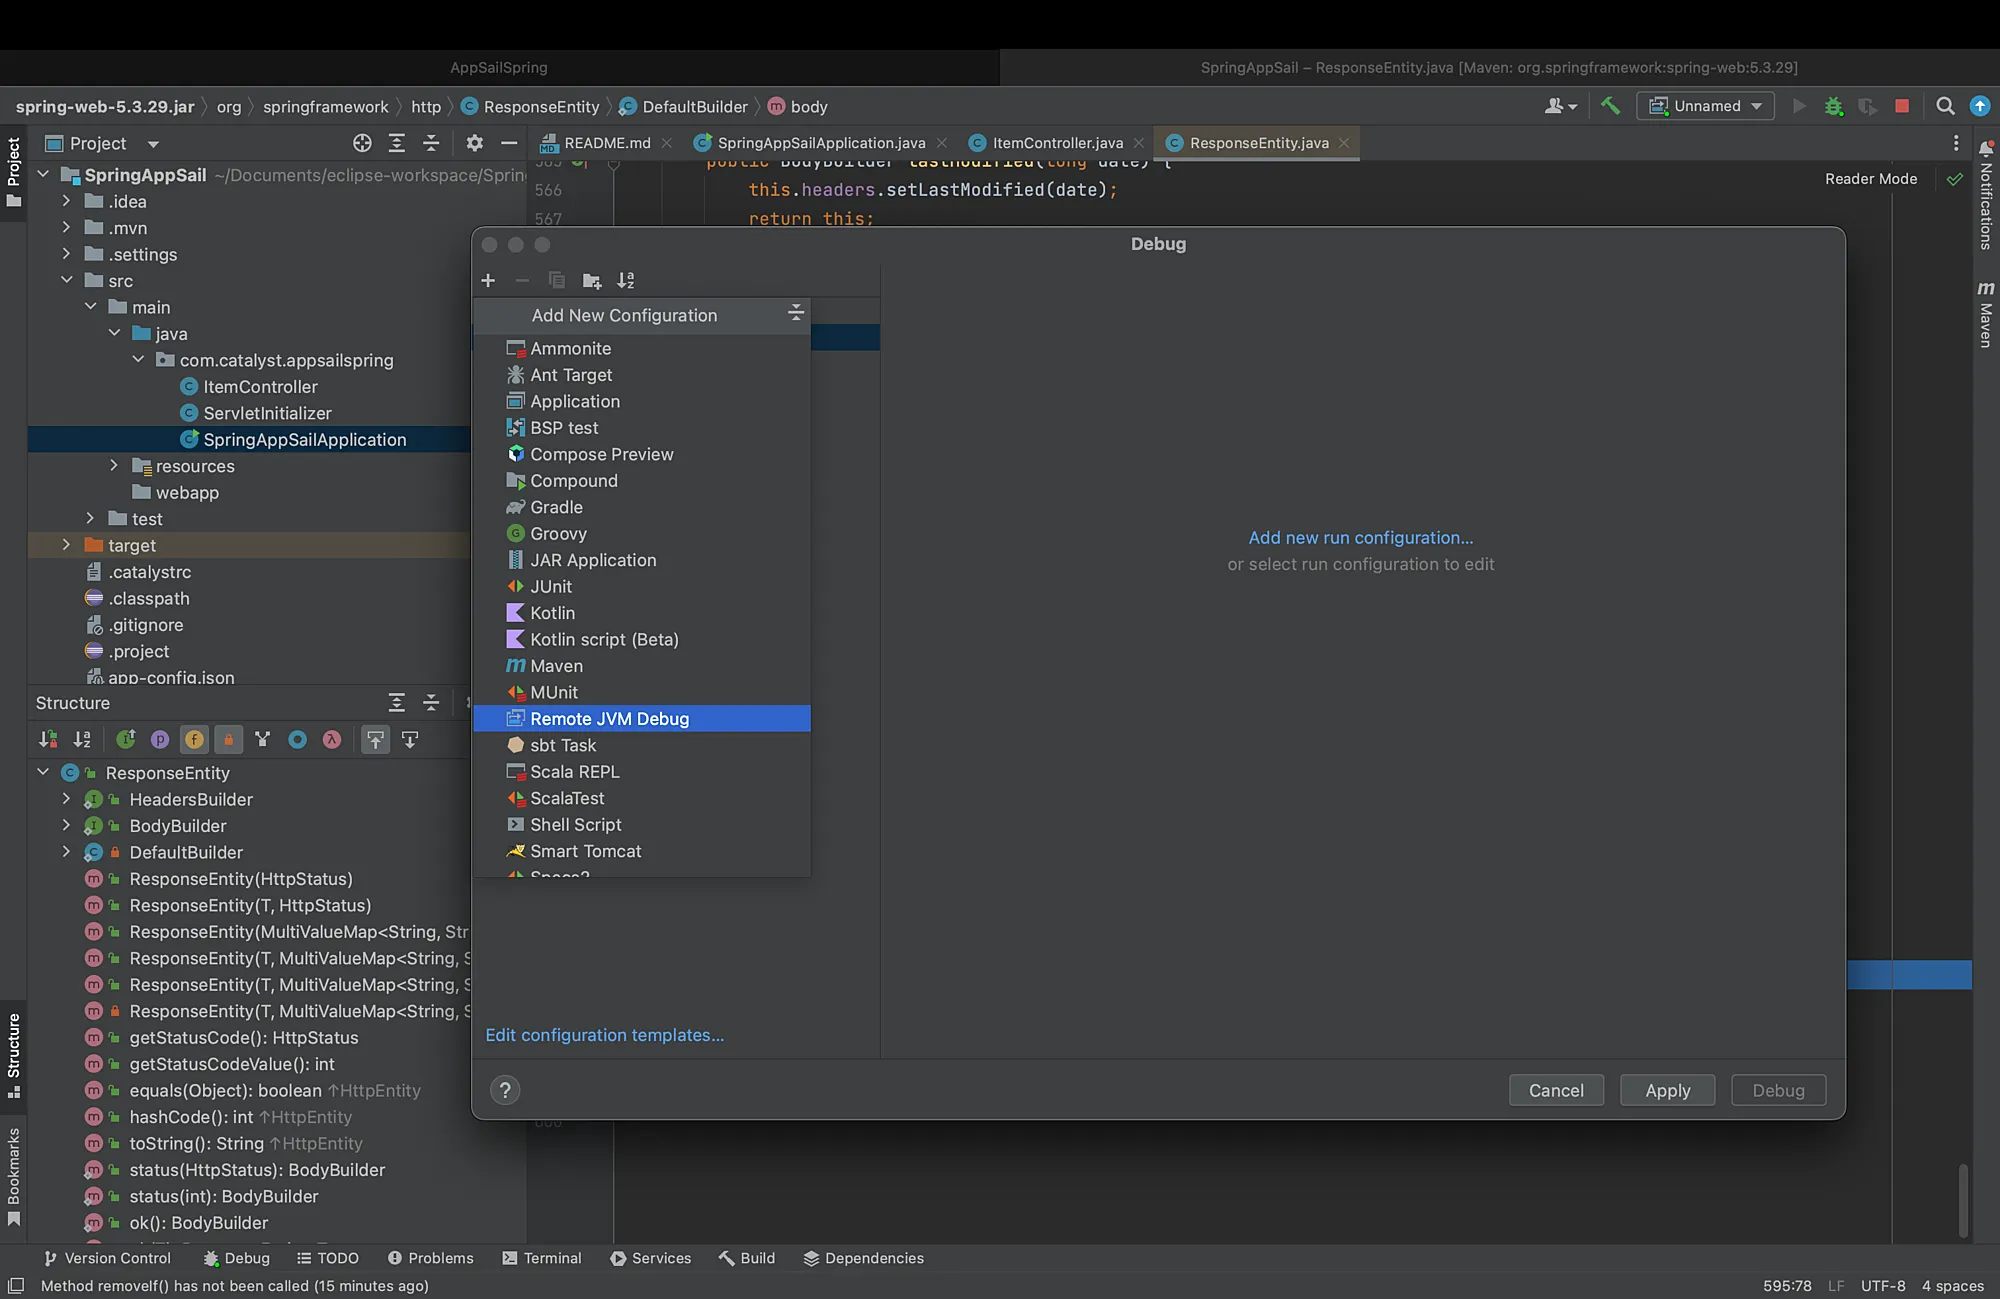Toggle show properties filter in Structure
Image resolution: width=2000 pixels, height=1299 pixels.
tap(160, 739)
